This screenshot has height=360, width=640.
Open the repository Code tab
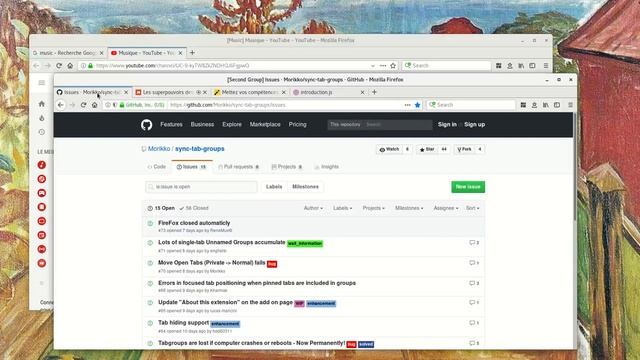[x=157, y=167]
